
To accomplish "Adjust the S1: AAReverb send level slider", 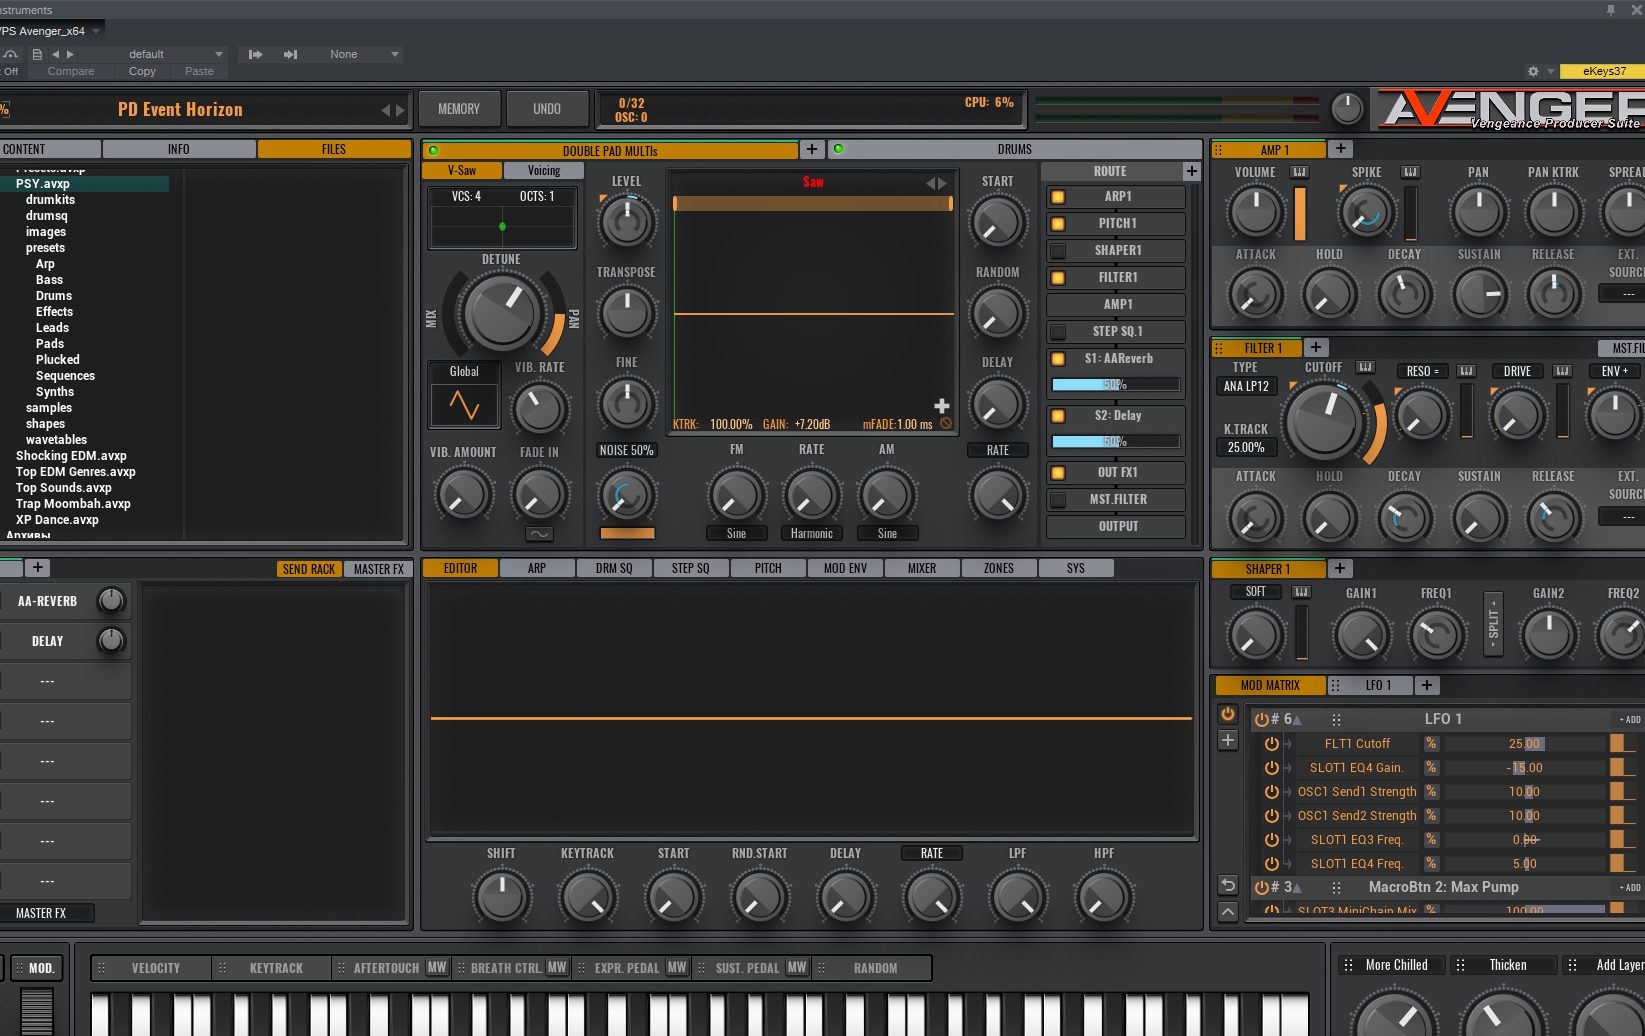I will (x=1115, y=385).
